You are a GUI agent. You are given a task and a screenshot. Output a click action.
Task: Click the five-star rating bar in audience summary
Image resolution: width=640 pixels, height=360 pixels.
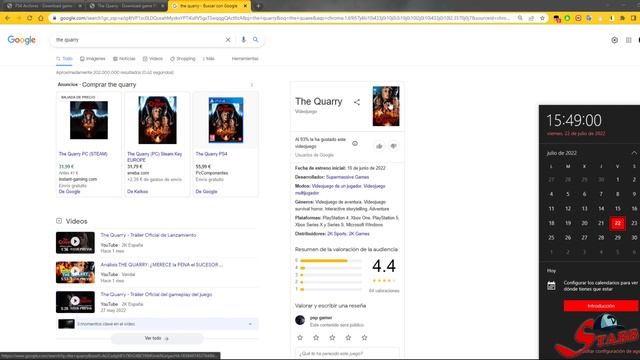click(x=331, y=260)
